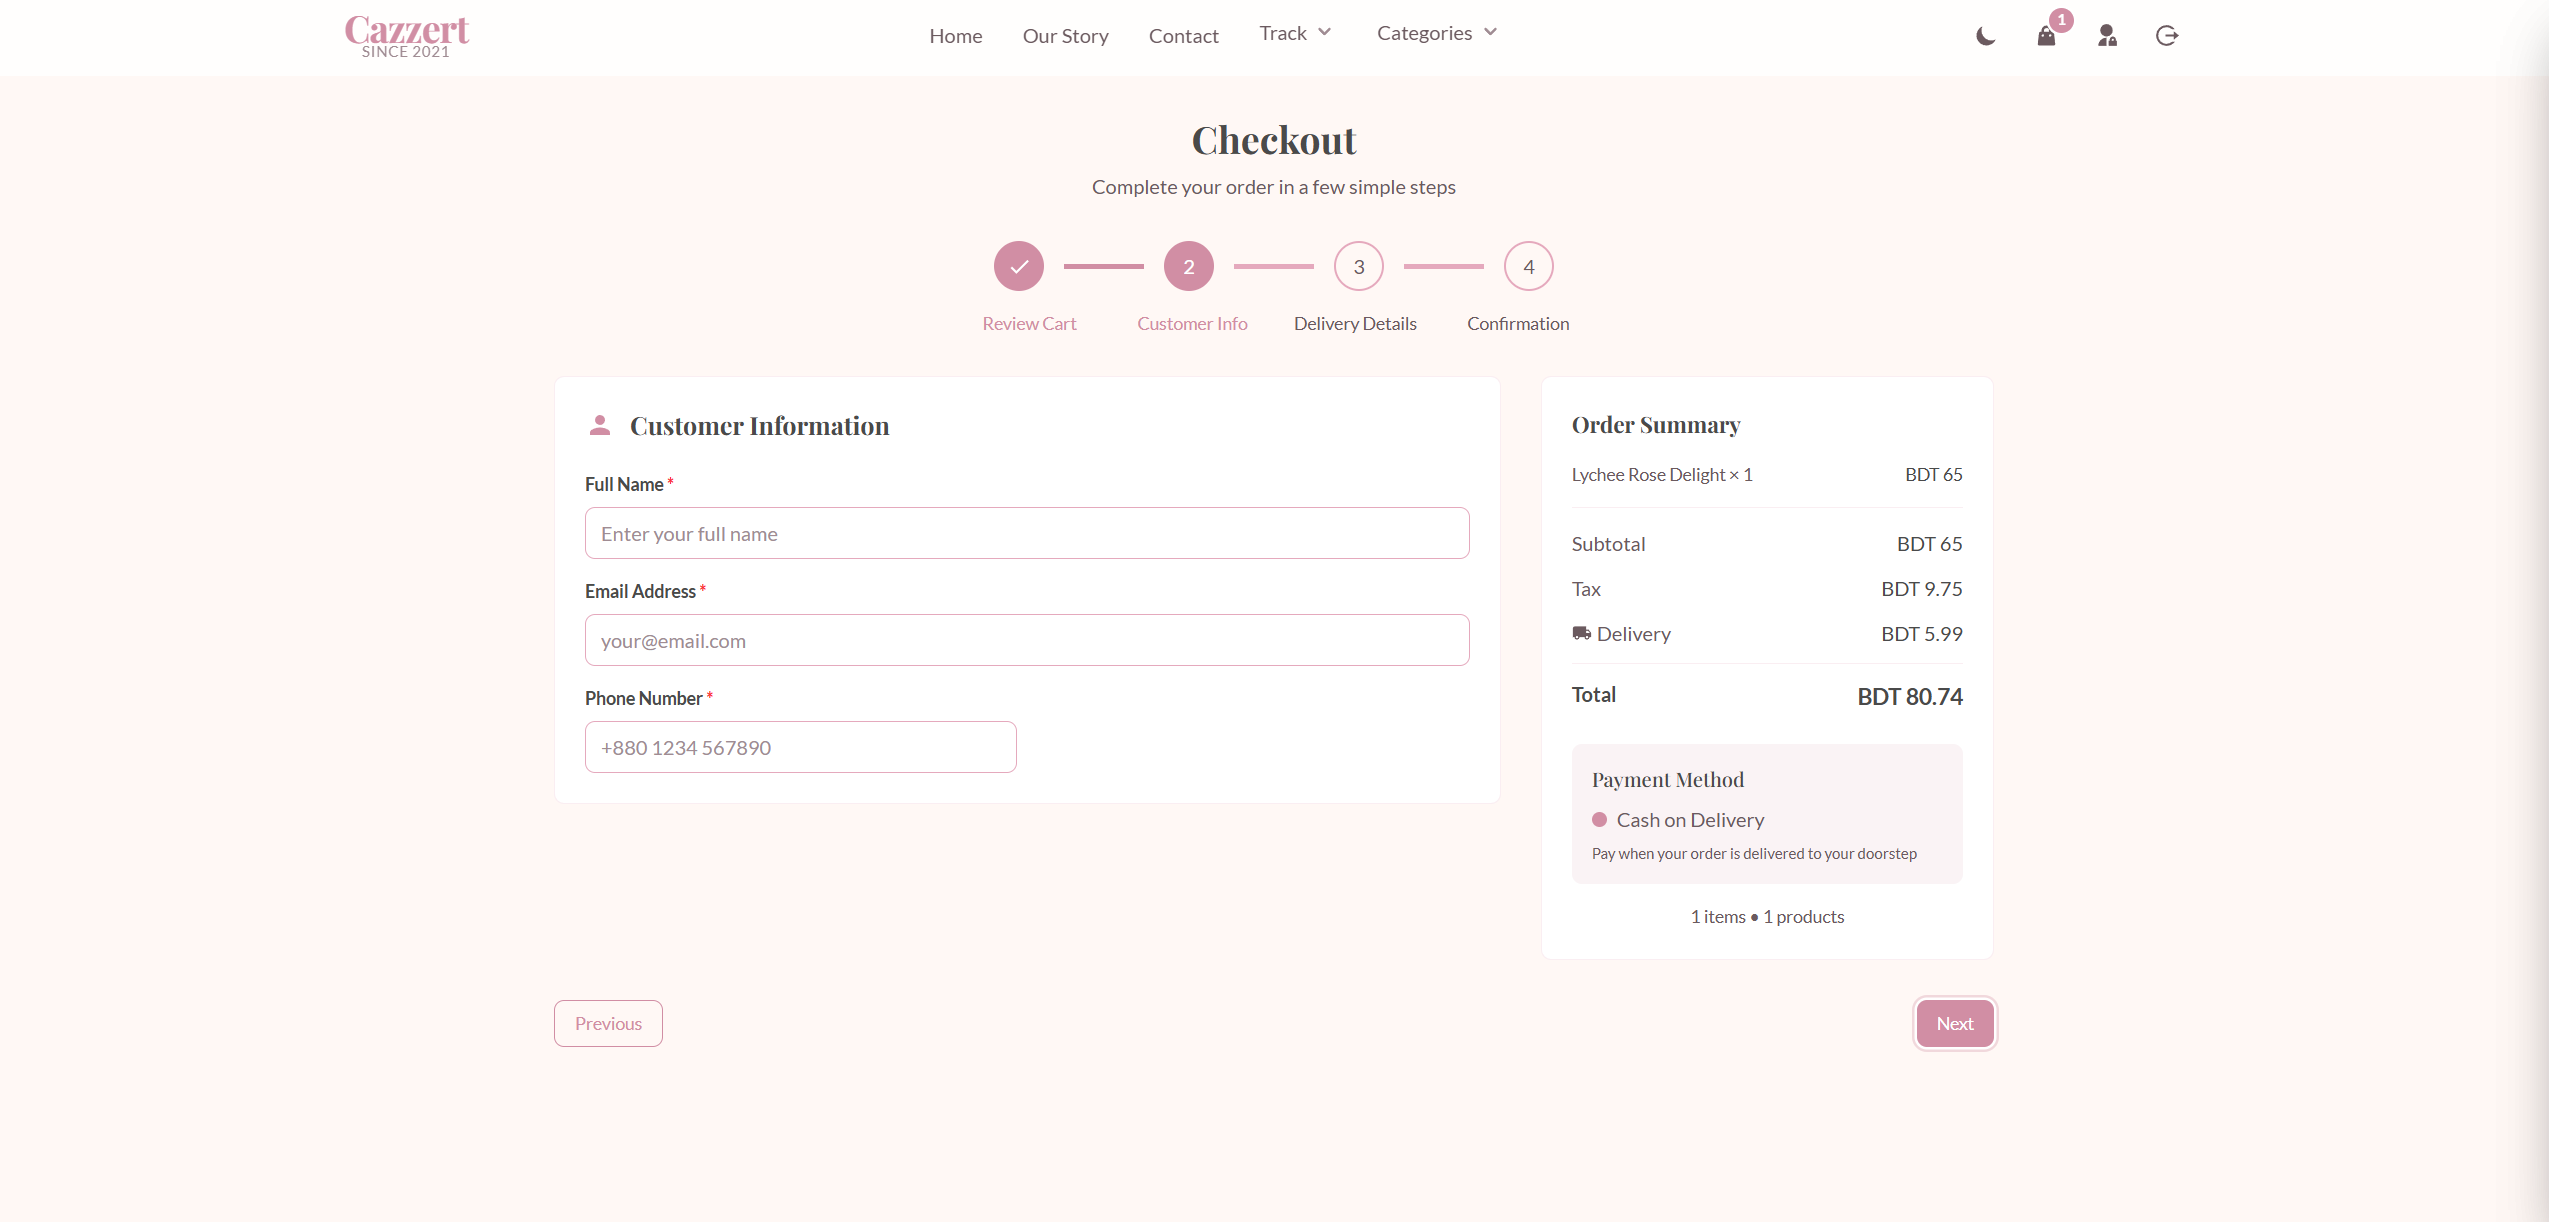Open the Our Story page
Image resolution: width=2549 pixels, height=1222 pixels.
1064,35
